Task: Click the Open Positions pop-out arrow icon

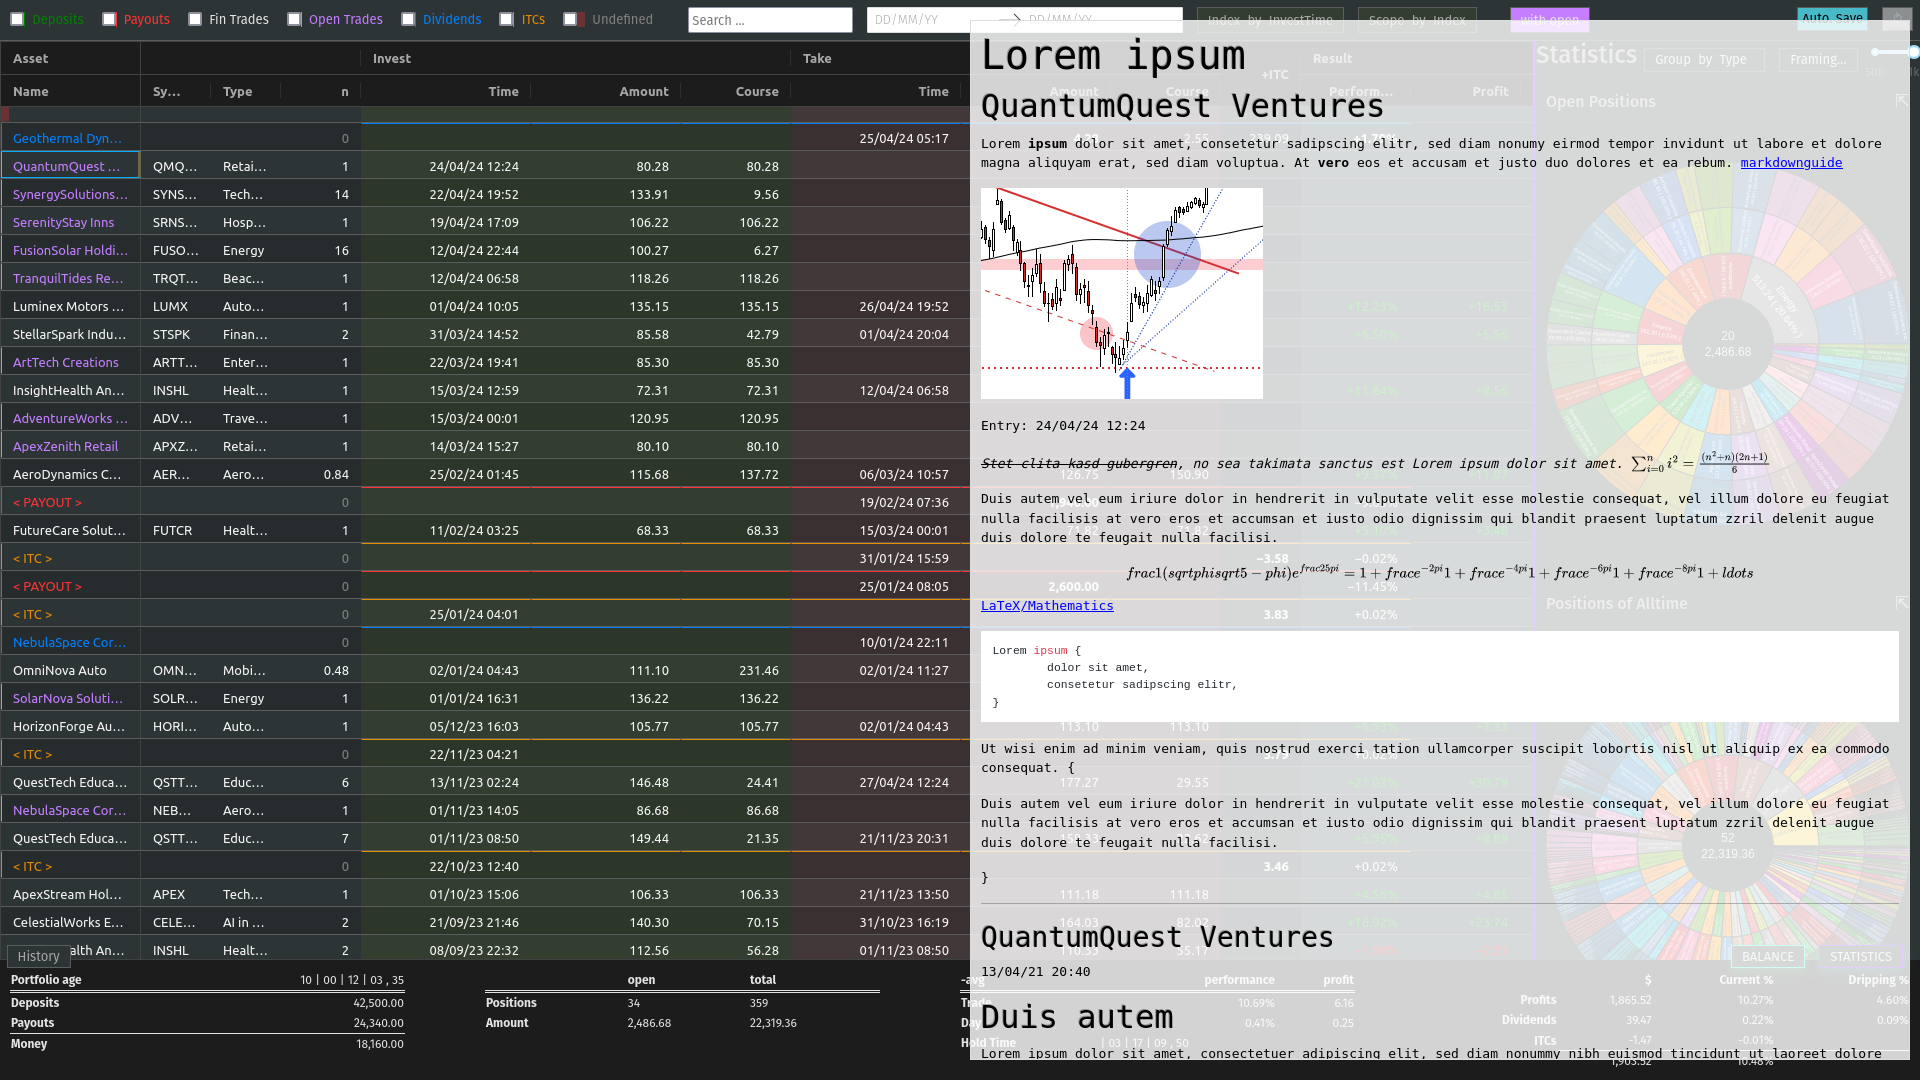Action: 1901,101
